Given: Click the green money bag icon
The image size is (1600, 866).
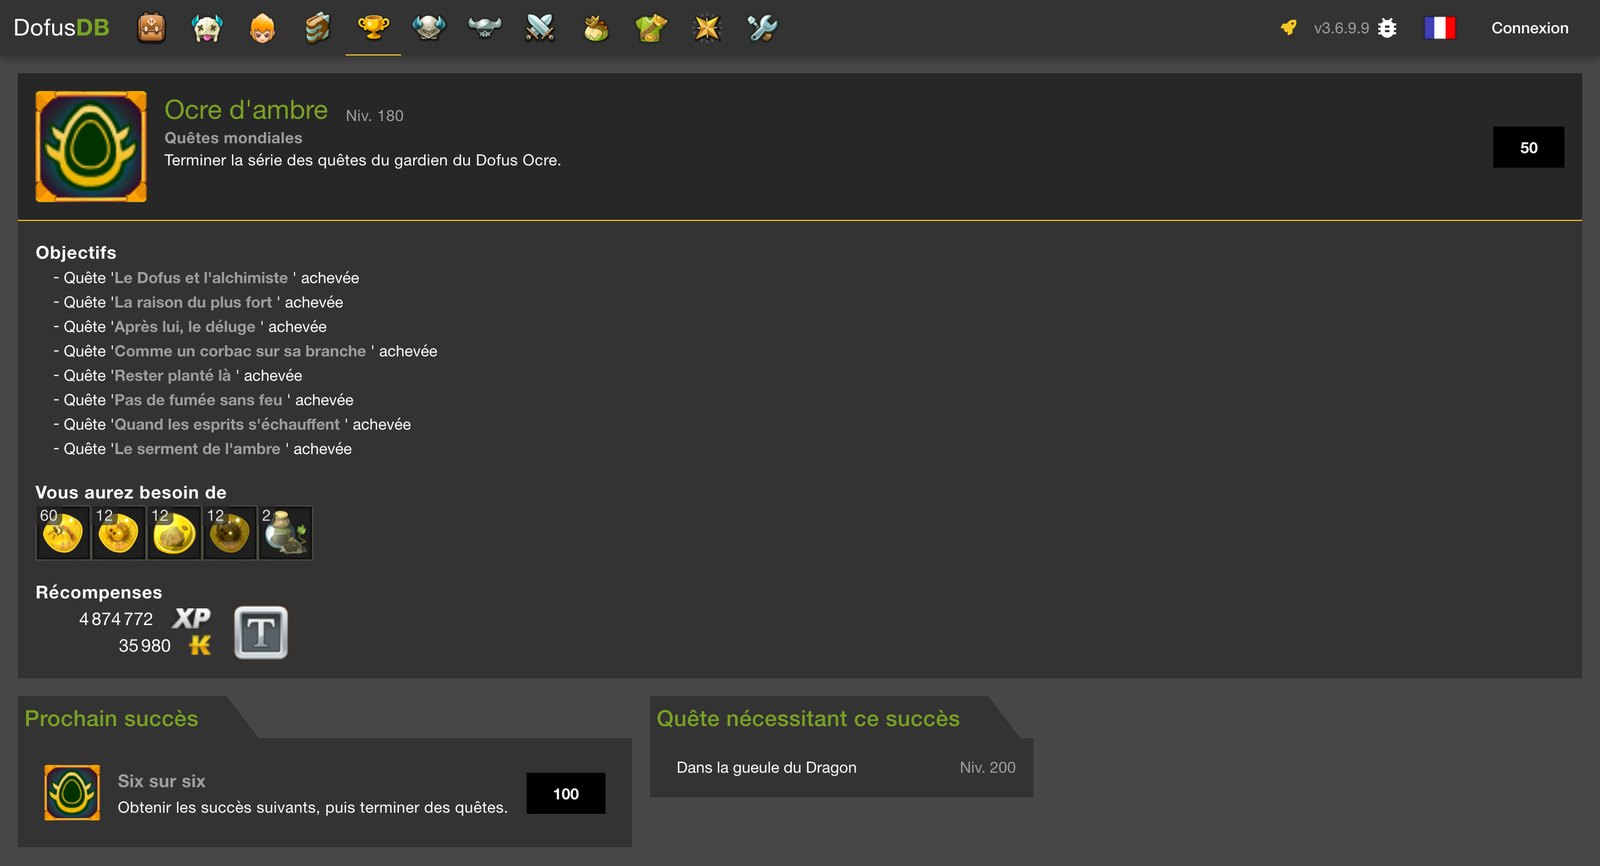Looking at the screenshot, I should pyautogui.click(x=596, y=28).
